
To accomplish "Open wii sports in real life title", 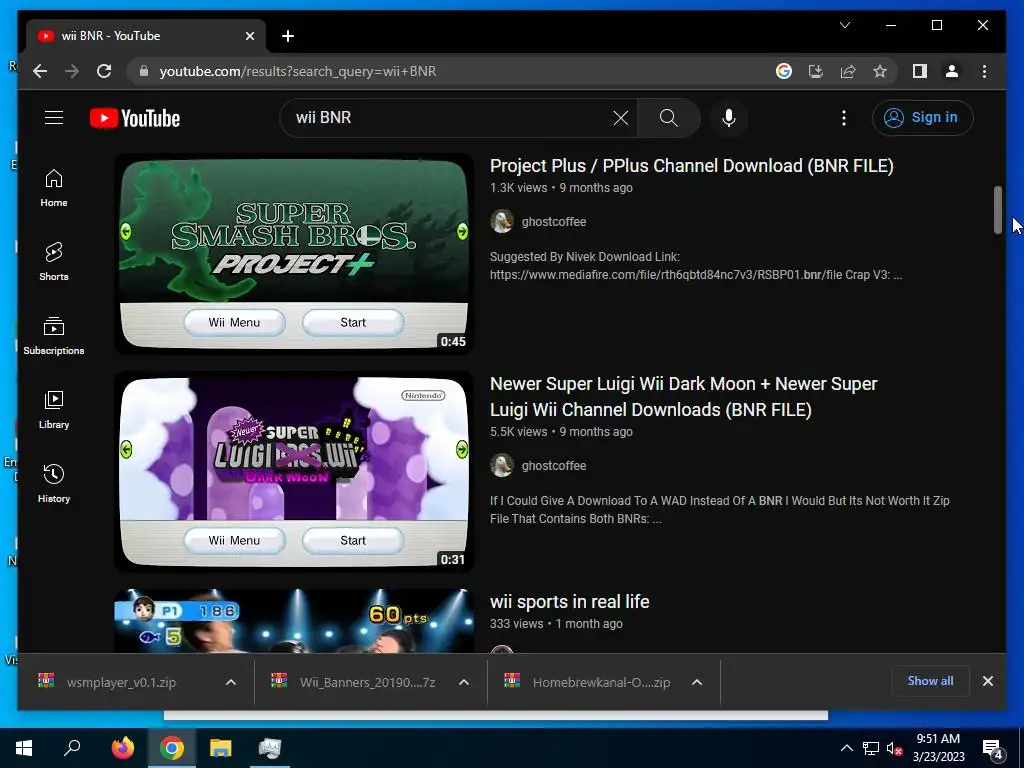I will coord(569,601).
